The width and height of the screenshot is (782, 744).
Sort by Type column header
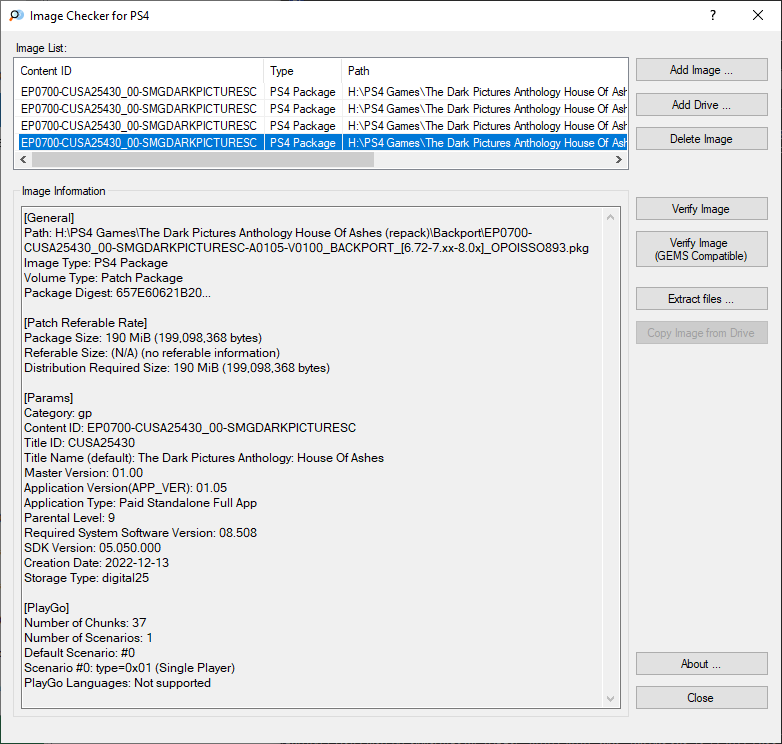[x=303, y=71]
